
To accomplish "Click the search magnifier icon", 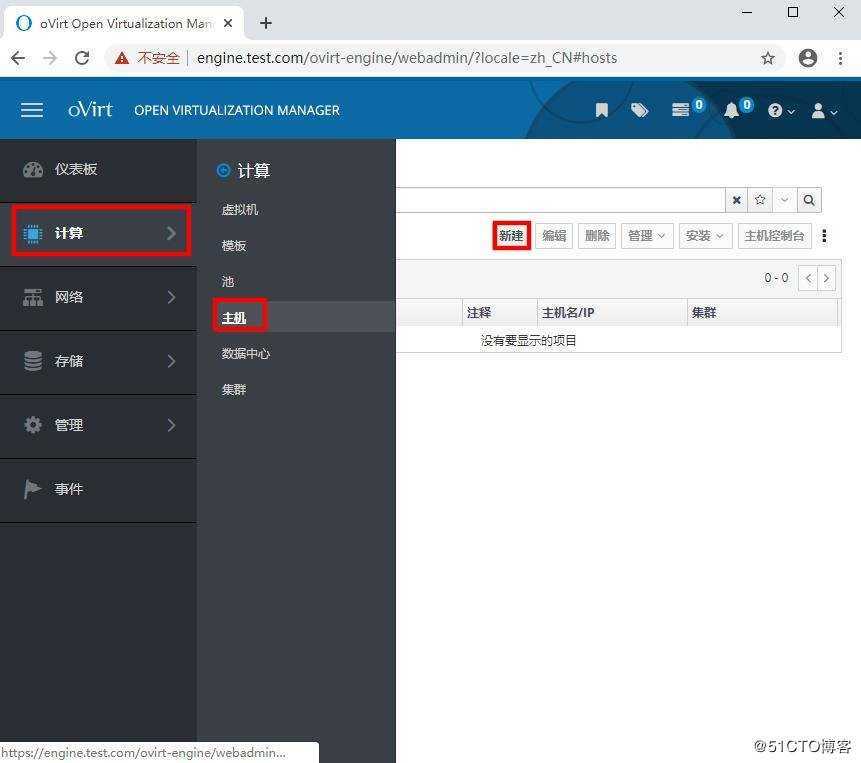I will (x=808, y=200).
